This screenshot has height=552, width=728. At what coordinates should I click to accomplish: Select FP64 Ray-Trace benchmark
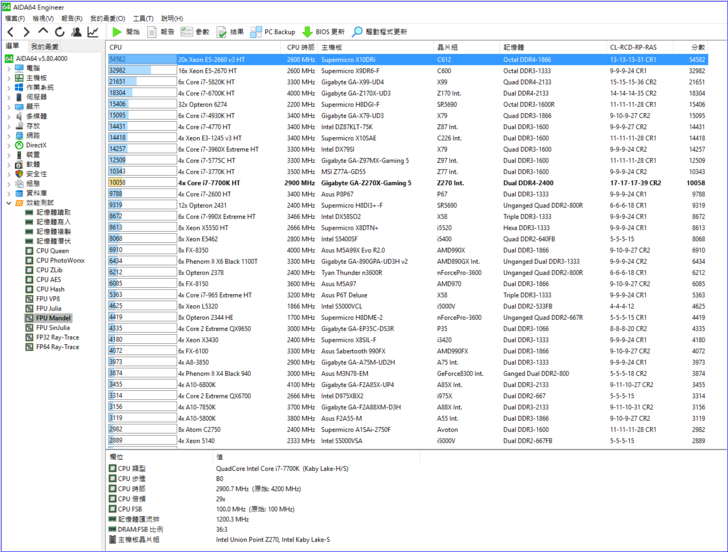coord(58,346)
